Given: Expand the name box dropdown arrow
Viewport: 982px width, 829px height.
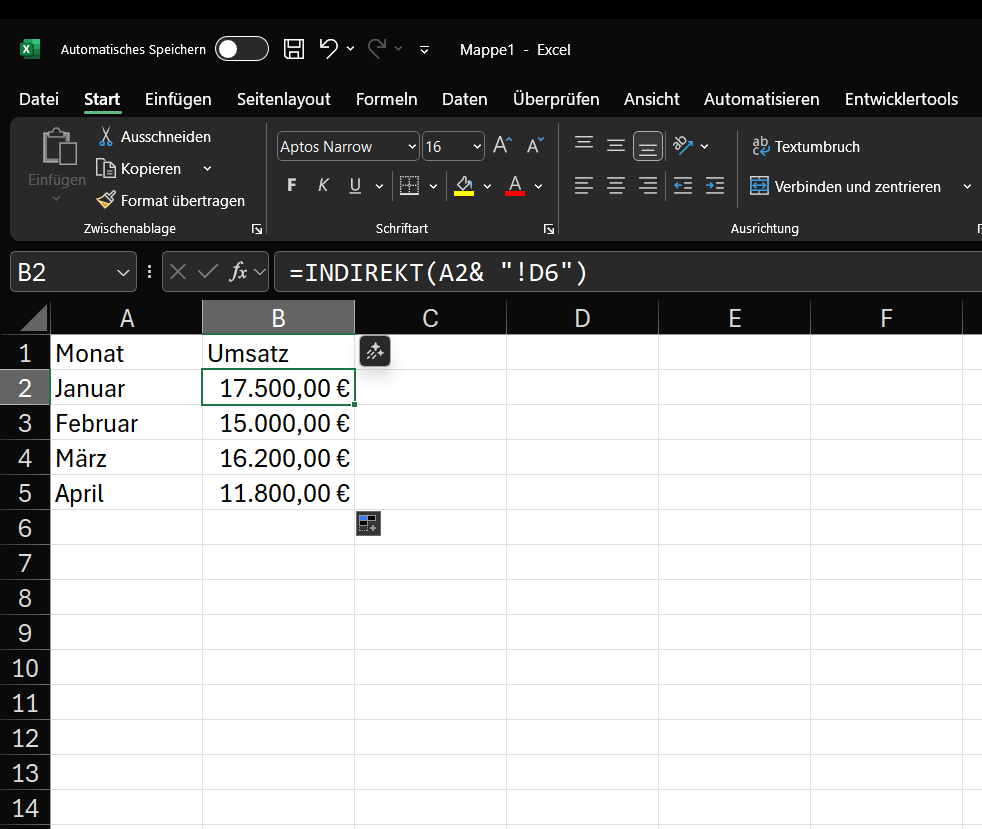Looking at the screenshot, I should coord(124,272).
